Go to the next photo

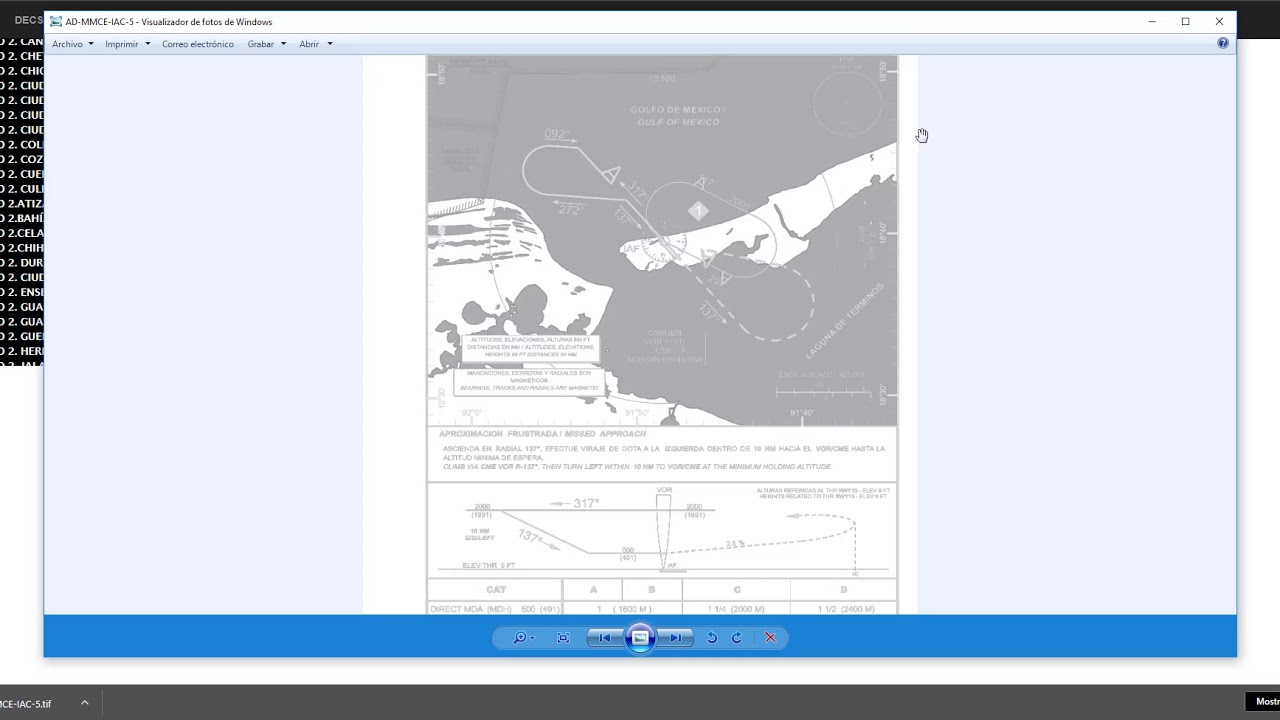tap(676, 638)
